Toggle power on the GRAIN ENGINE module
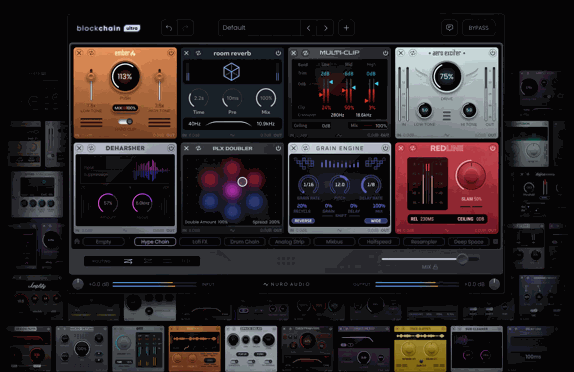Image resolution: width=574 pixels, height=372 pixels. coord(385,148)
